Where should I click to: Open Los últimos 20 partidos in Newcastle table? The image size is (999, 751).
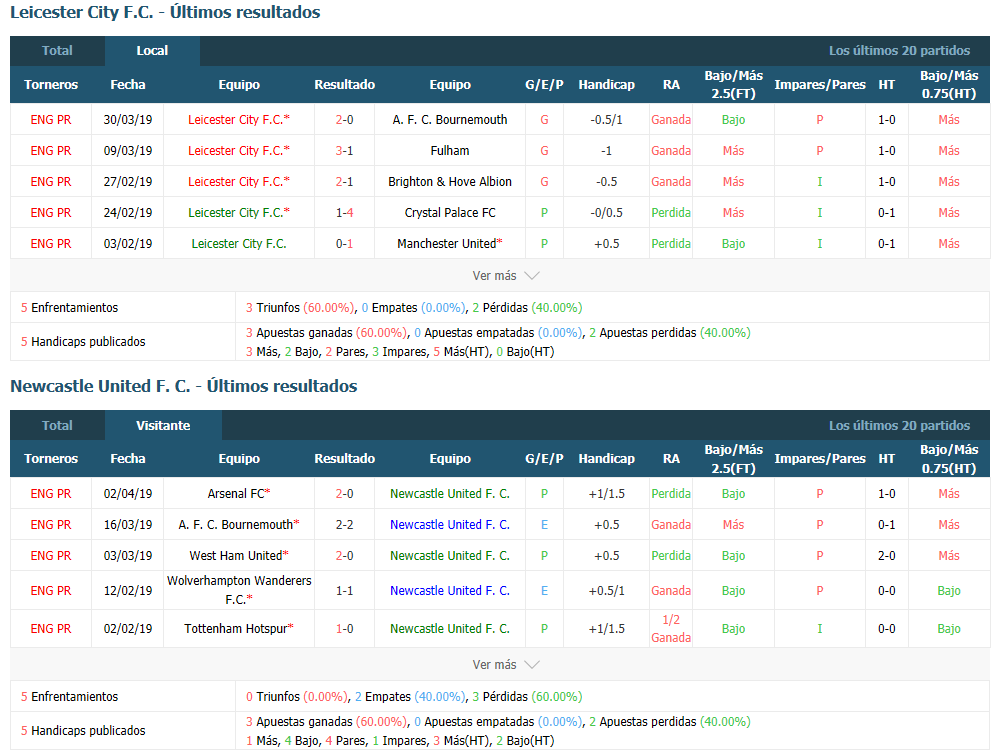[899, 426]
